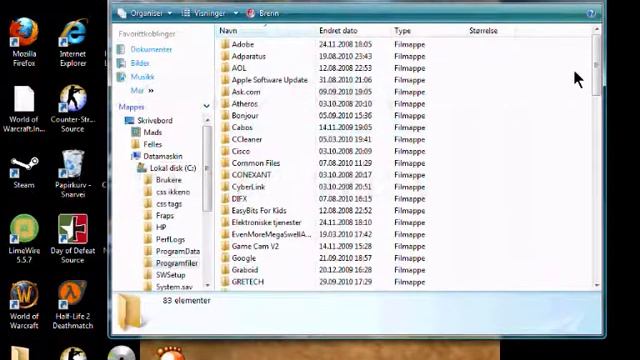Select the CCleaner folder icon
Screen dimensions: 640x360
click(225, 139)
